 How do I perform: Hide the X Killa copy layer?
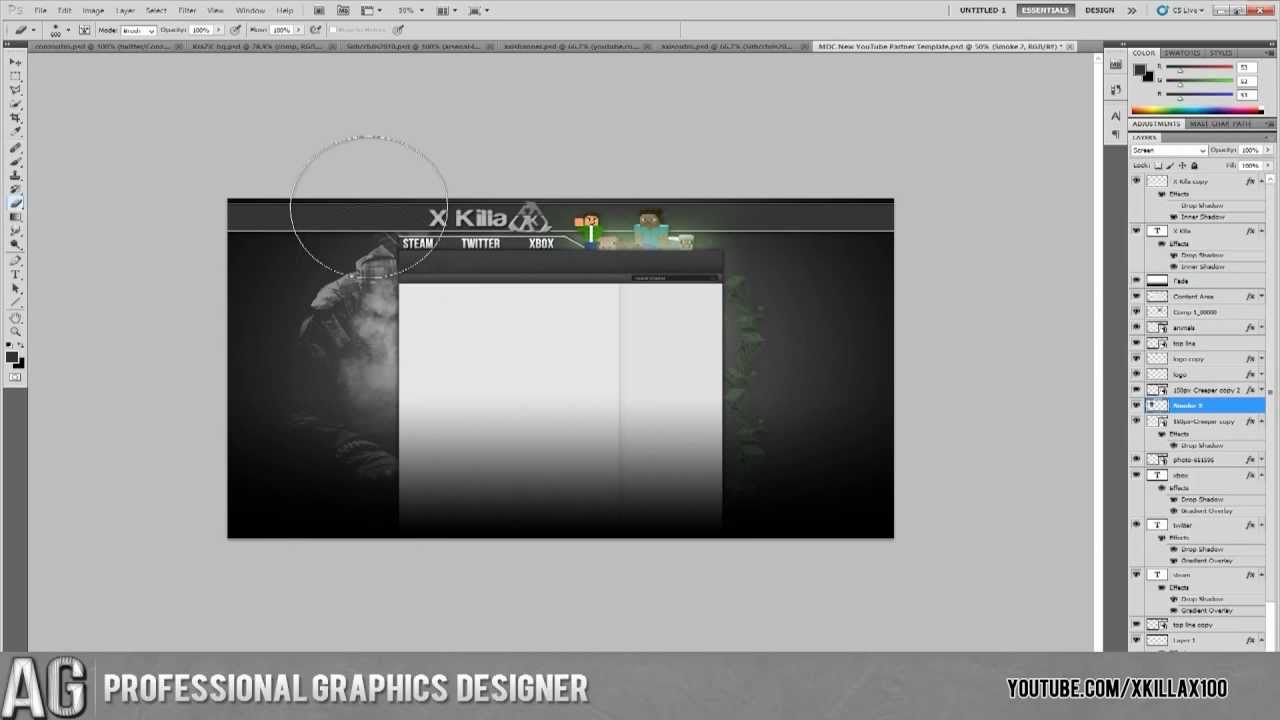tap(1136, 181)
